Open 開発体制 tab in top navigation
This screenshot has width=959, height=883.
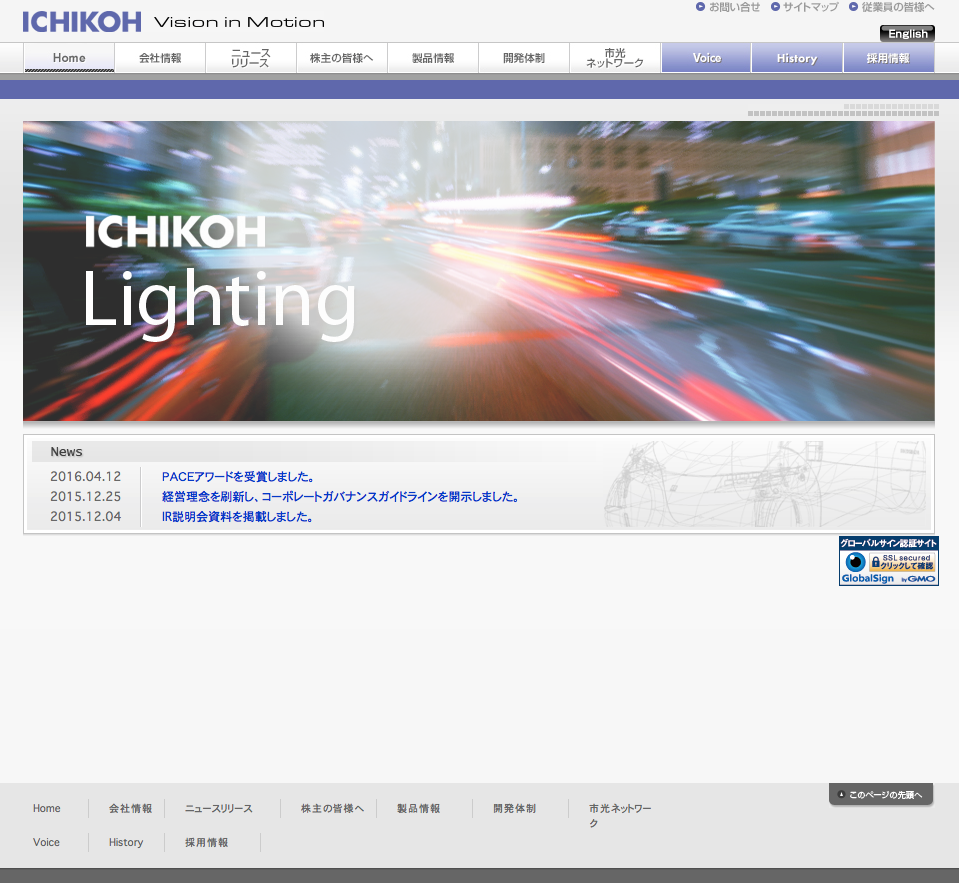(x=524, y=58)
